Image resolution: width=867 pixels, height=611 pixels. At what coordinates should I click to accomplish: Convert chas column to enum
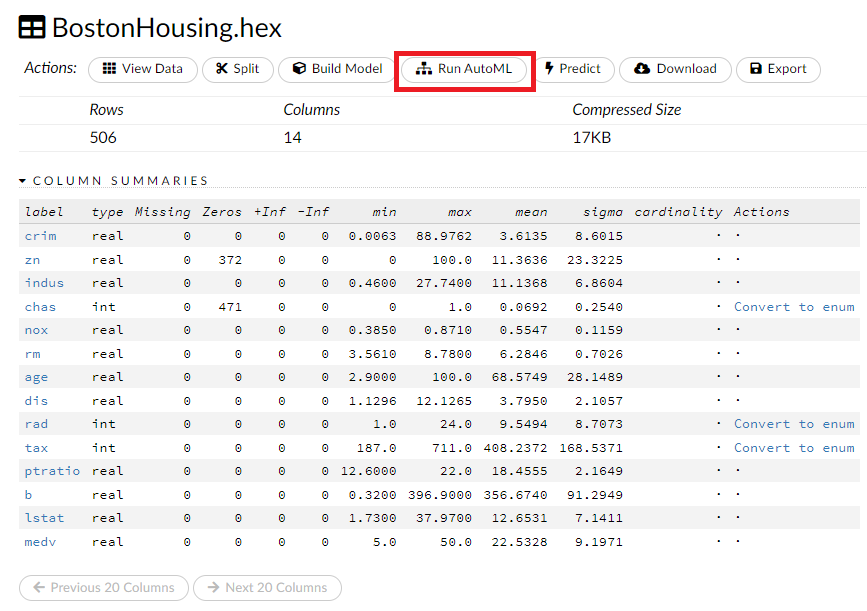(x=794, y=307)
